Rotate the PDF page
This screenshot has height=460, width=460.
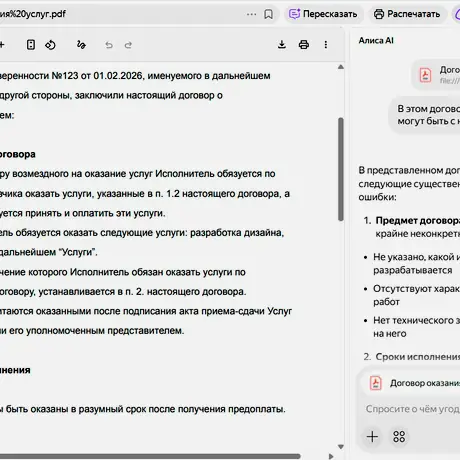tap(50, 45)
